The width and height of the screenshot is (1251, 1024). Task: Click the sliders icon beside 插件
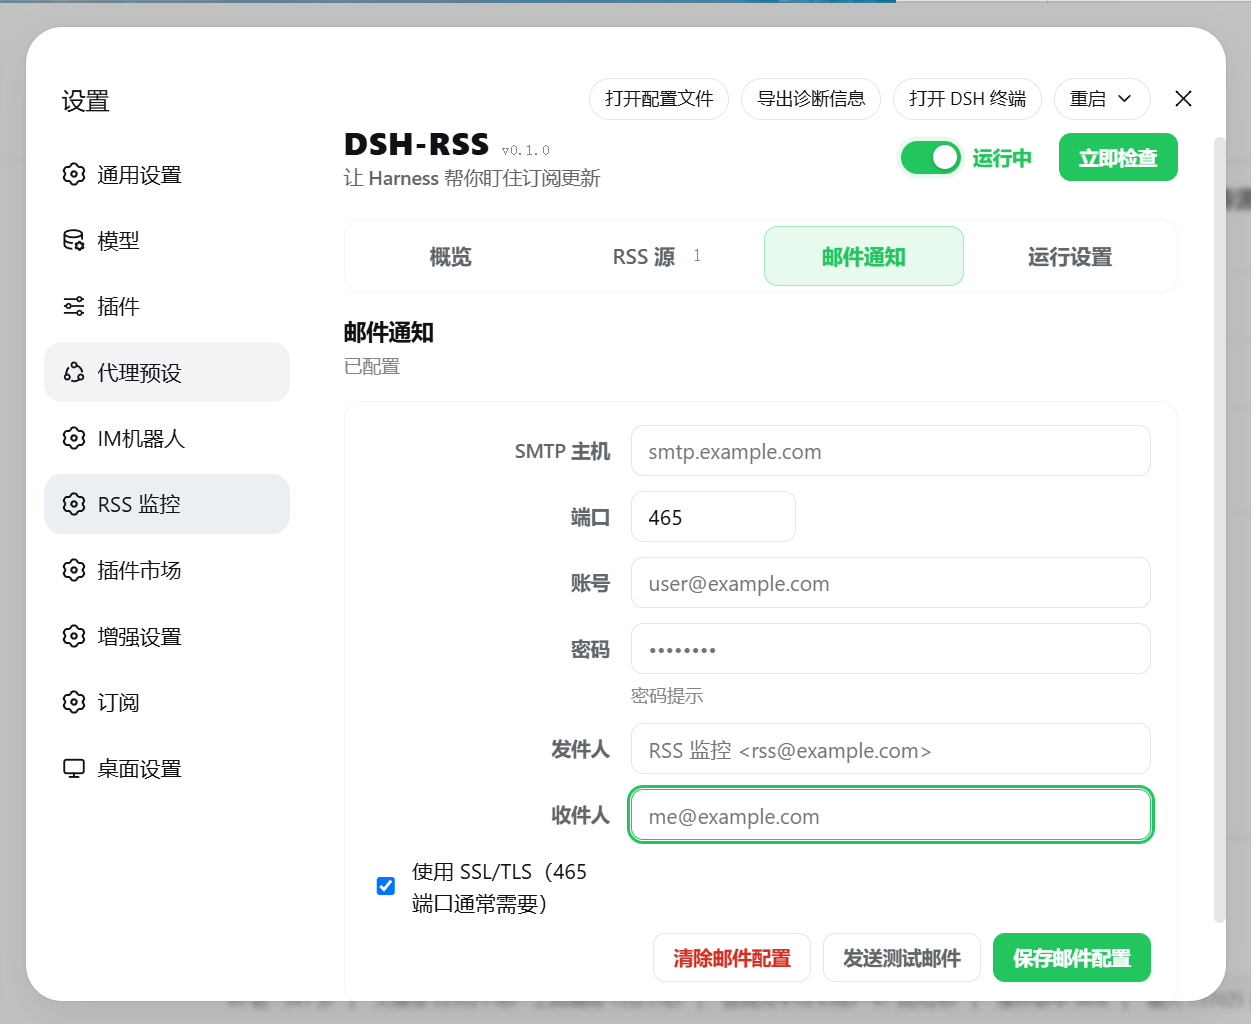point(74,306)
